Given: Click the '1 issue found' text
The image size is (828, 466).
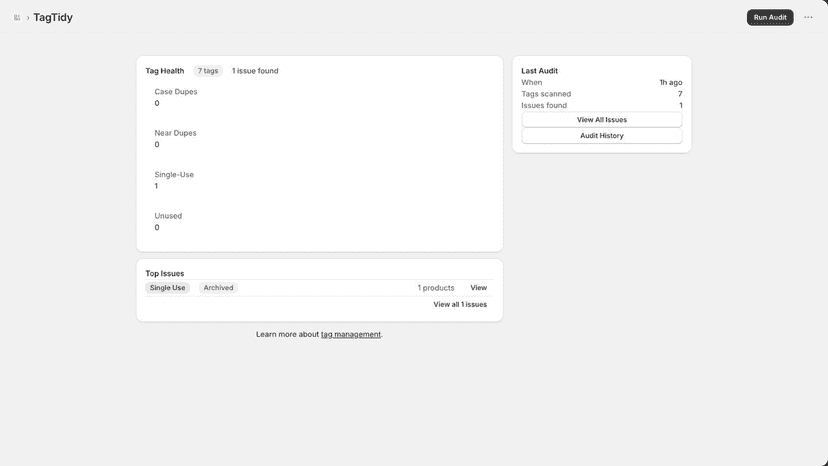Looking at the screenshot, I should coord(255,71).
